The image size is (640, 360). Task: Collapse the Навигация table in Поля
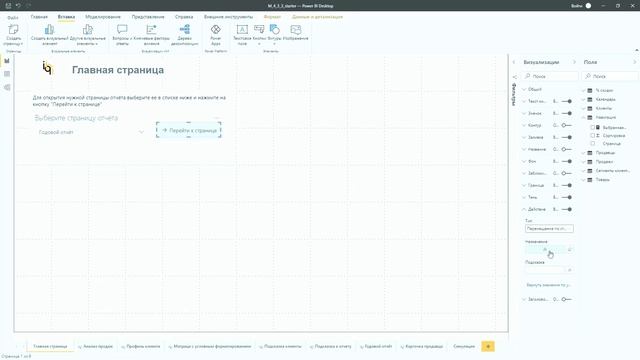click(x=584, y=118)
